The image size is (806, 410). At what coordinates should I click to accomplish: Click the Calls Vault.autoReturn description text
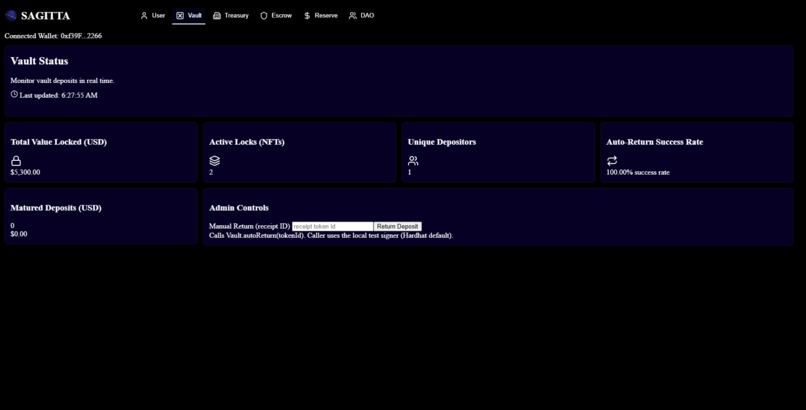pyautogui.click(x=331, y=235)
